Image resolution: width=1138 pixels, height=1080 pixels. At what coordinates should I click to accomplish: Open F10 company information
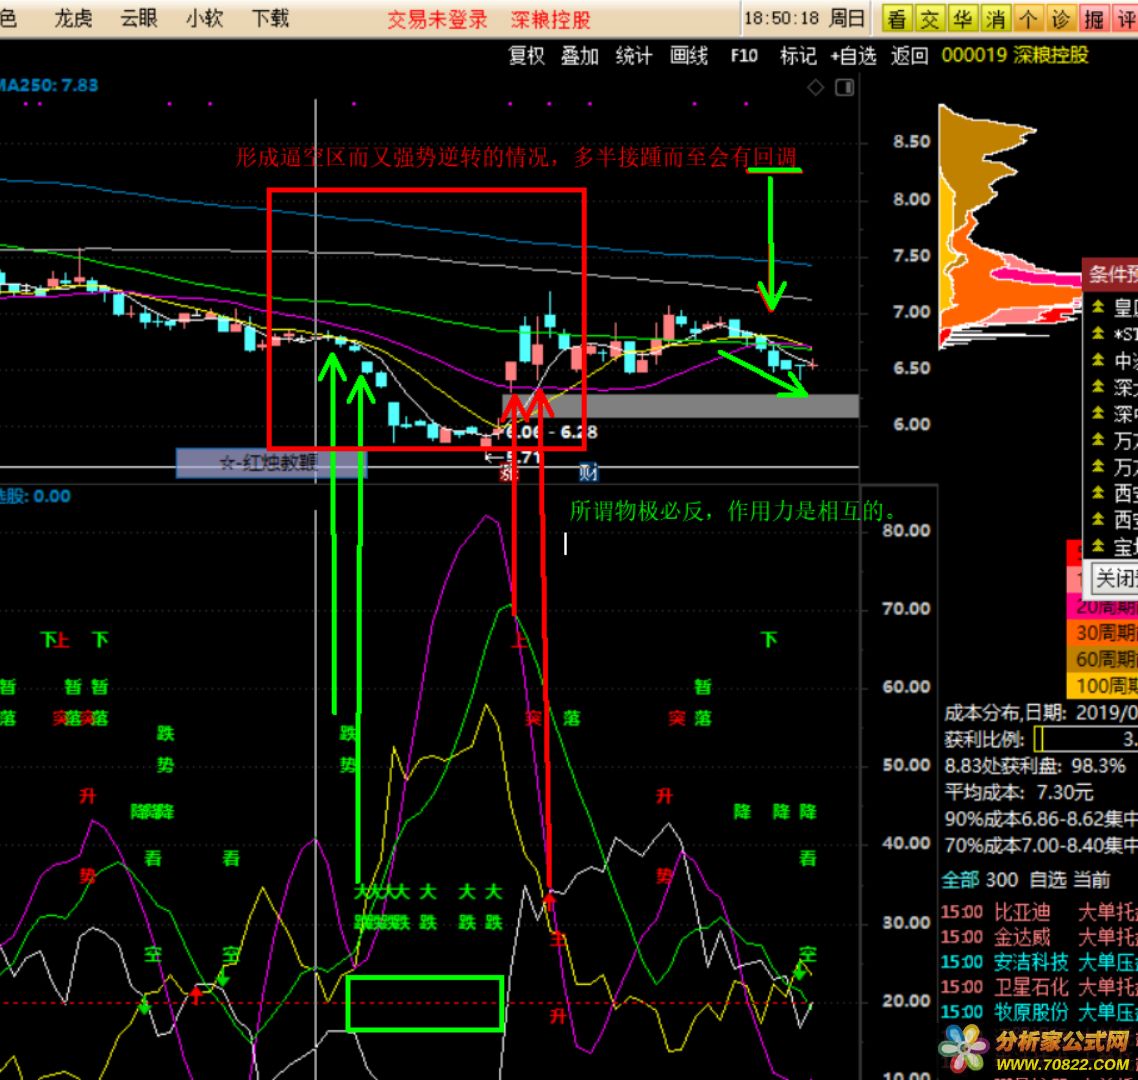click(x=744, y=56)
